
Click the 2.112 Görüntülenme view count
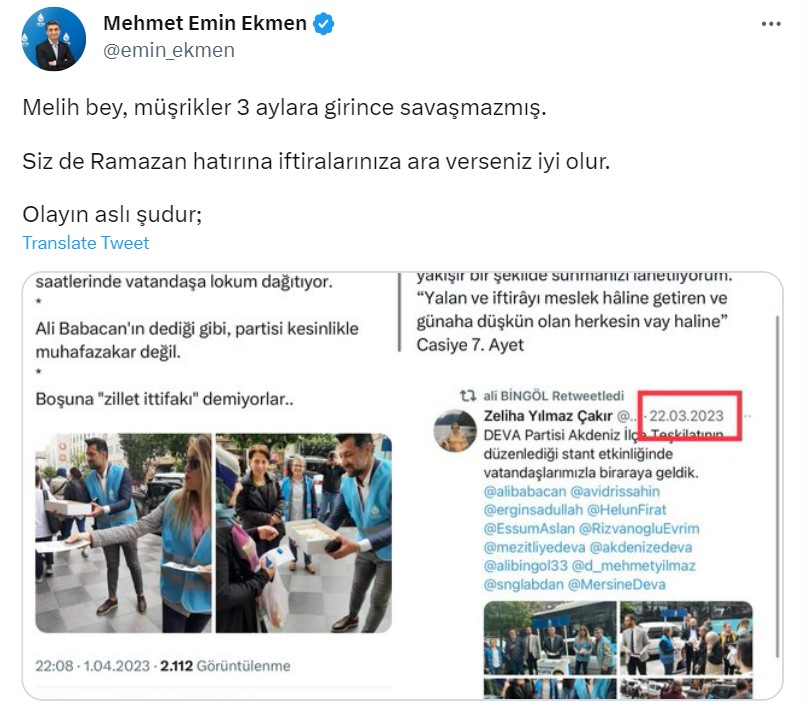point(225,666)
